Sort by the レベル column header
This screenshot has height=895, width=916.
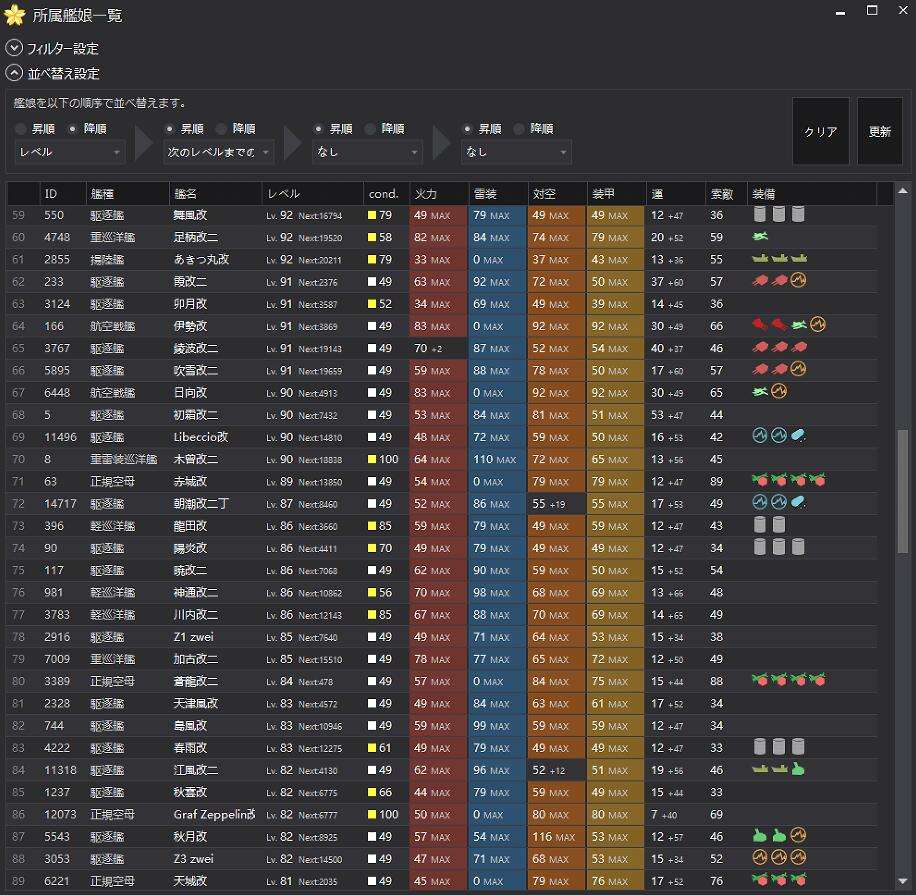click(313, 194)
